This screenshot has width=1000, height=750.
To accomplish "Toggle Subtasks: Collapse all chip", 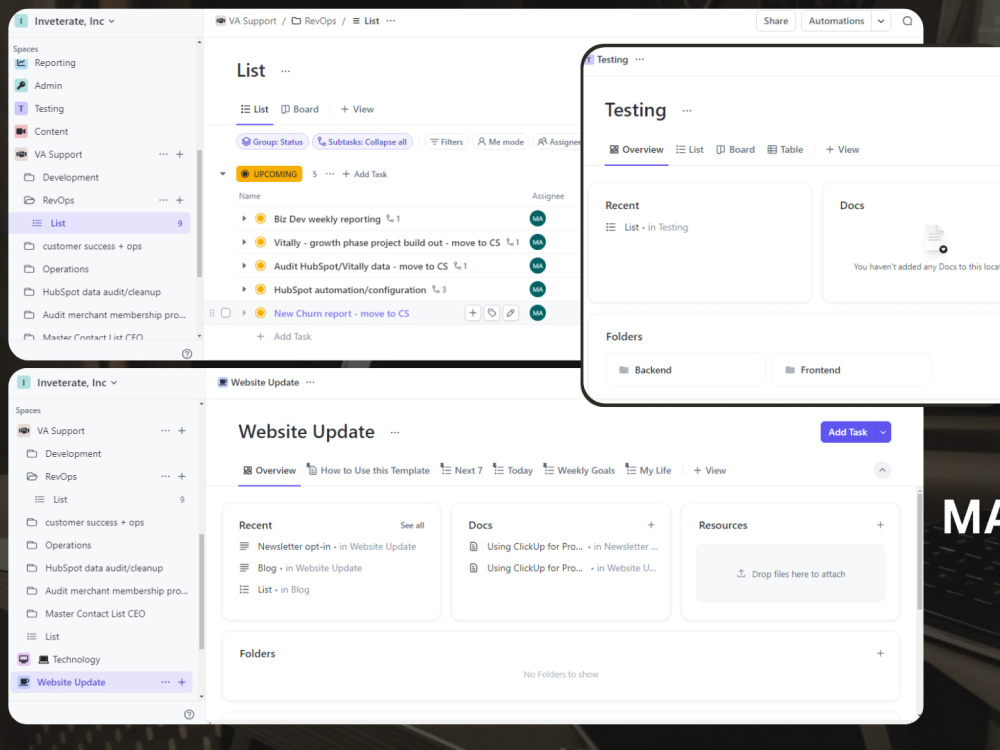I will click(x=362, y=142).
